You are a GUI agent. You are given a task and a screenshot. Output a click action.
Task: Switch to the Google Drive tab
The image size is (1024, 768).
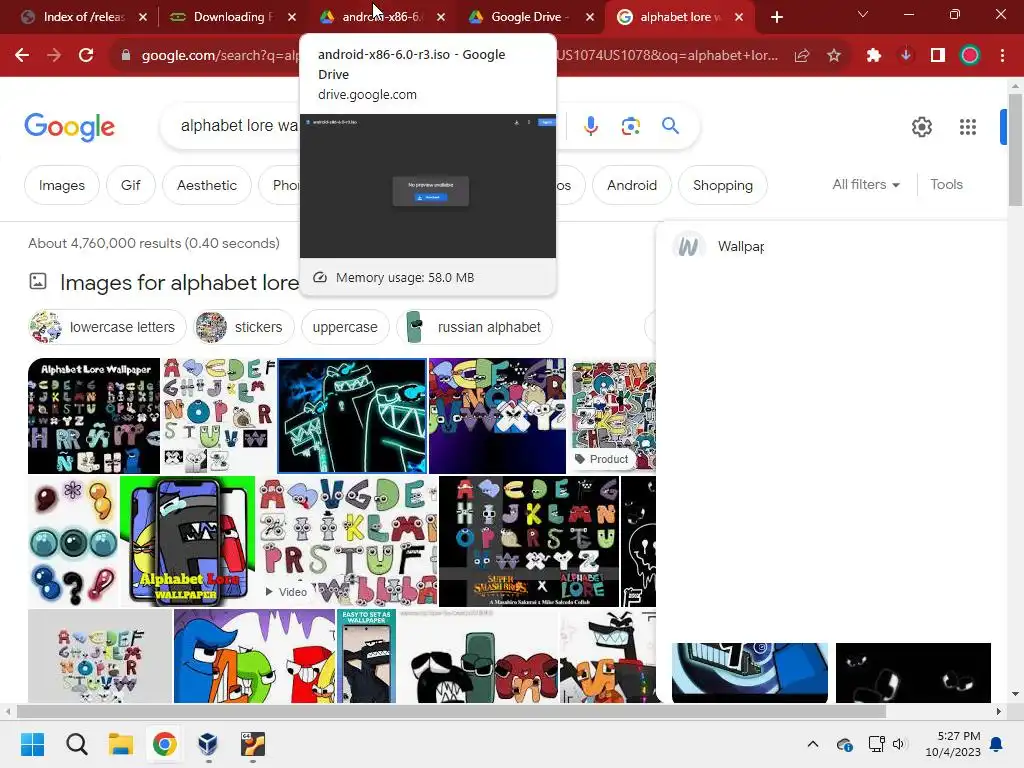click(530, 17)
